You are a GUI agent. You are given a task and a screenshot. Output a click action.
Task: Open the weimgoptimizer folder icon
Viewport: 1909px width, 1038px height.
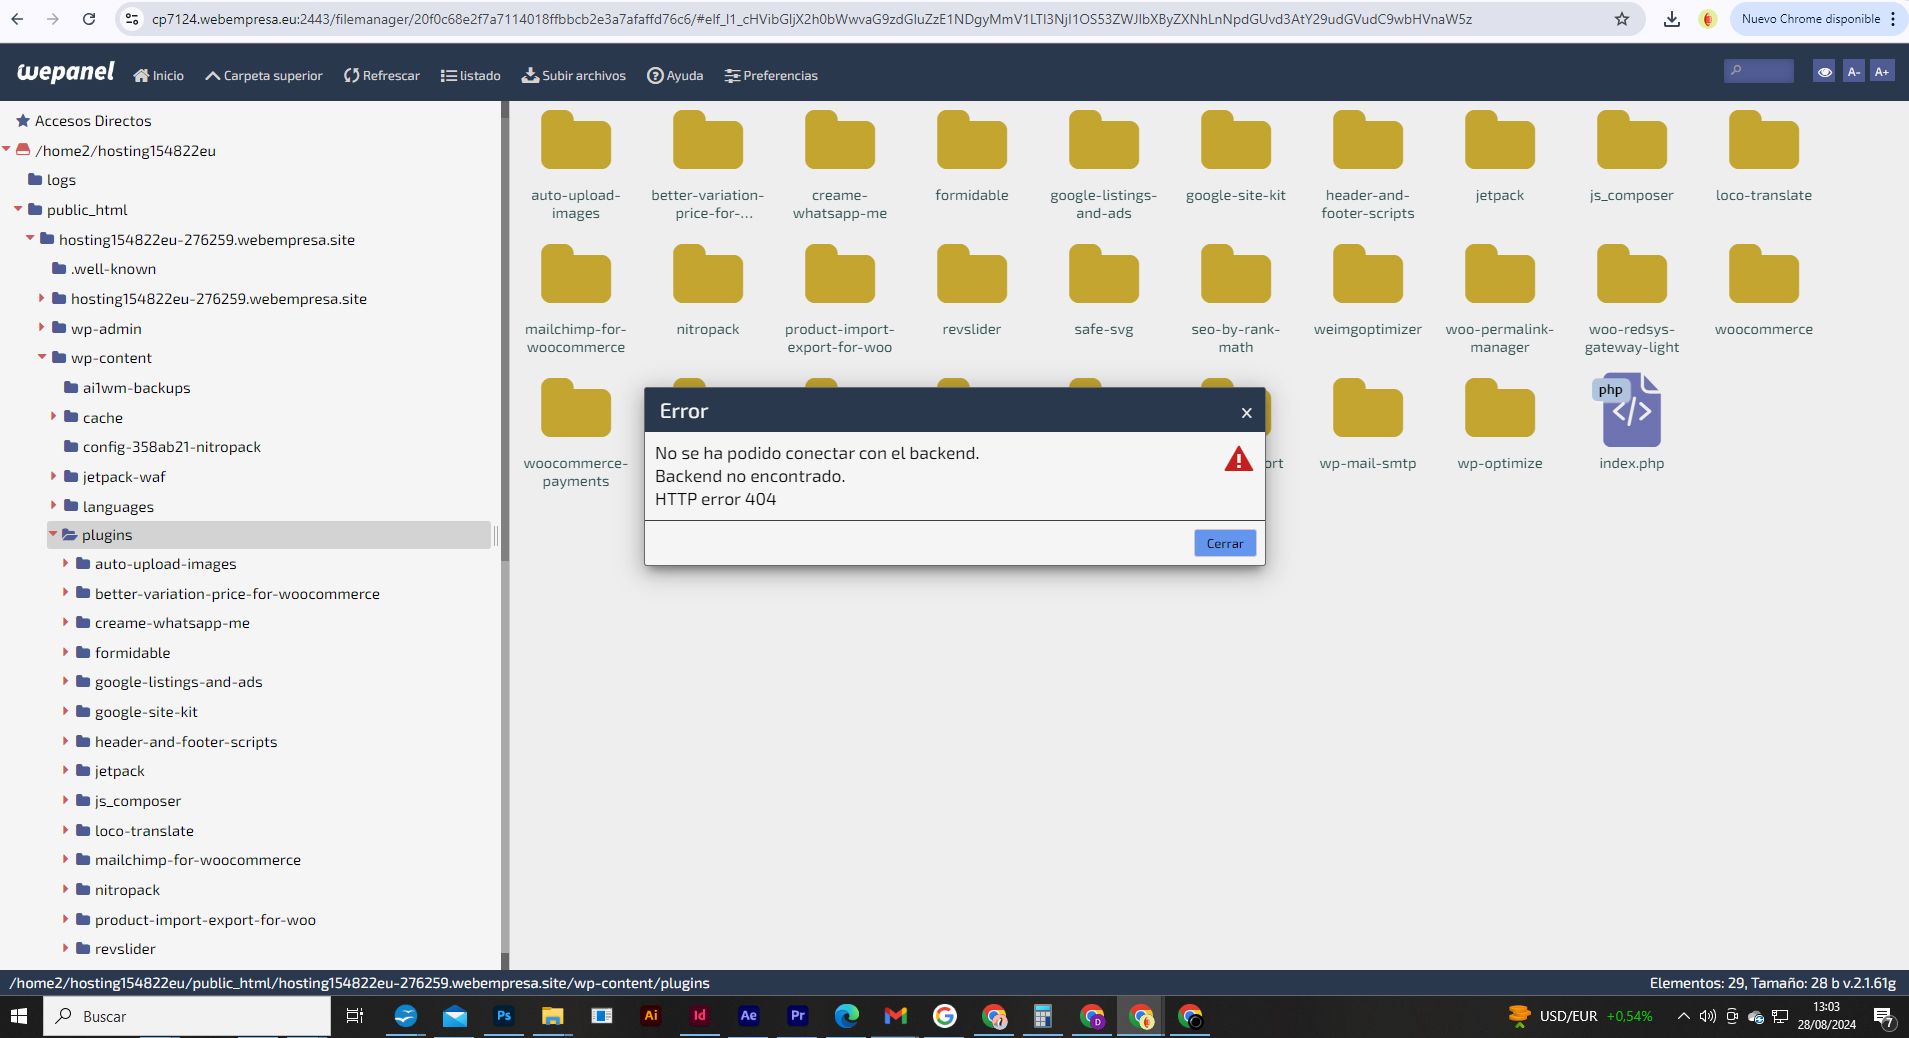click(x=1368, y=274)
